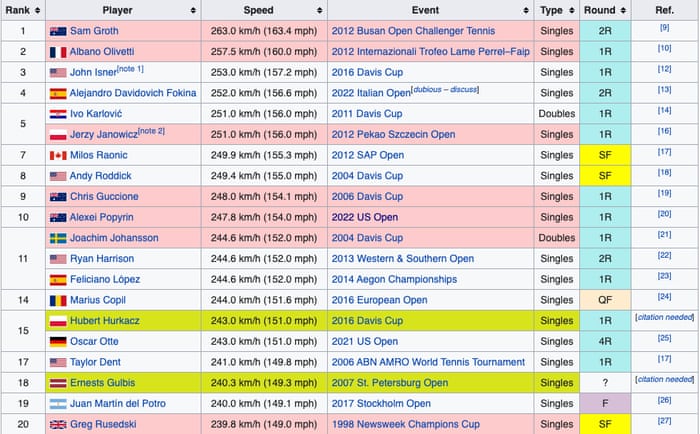The height and width of the screenshot is (434, 700).
Task: Click British flag beside Greg Rusedski
Action: point(58,425)
